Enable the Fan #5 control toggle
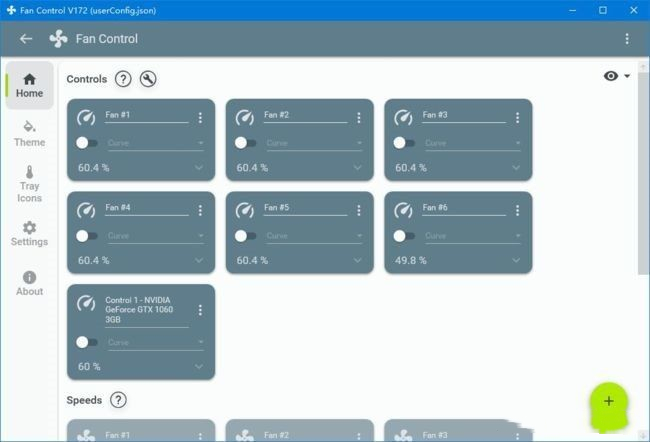The image size is (650, 442). coord(245,236)
